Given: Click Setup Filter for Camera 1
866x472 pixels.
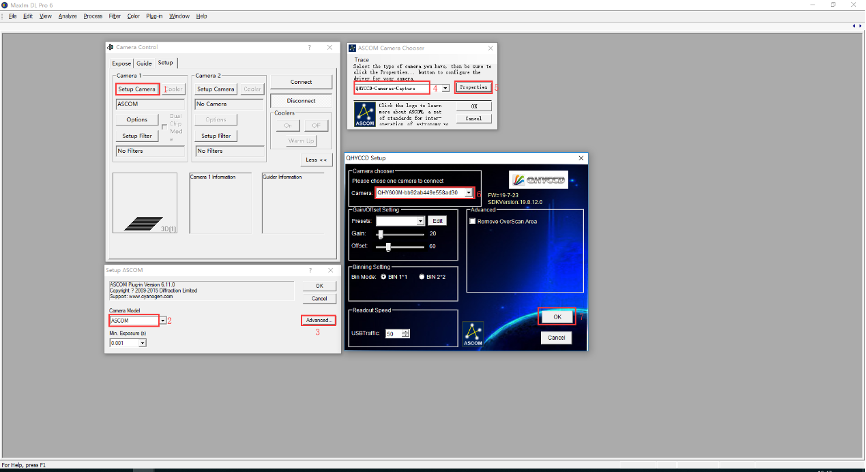Looking at the screenshot, I should pyautogui.click(x=137, y=136).
